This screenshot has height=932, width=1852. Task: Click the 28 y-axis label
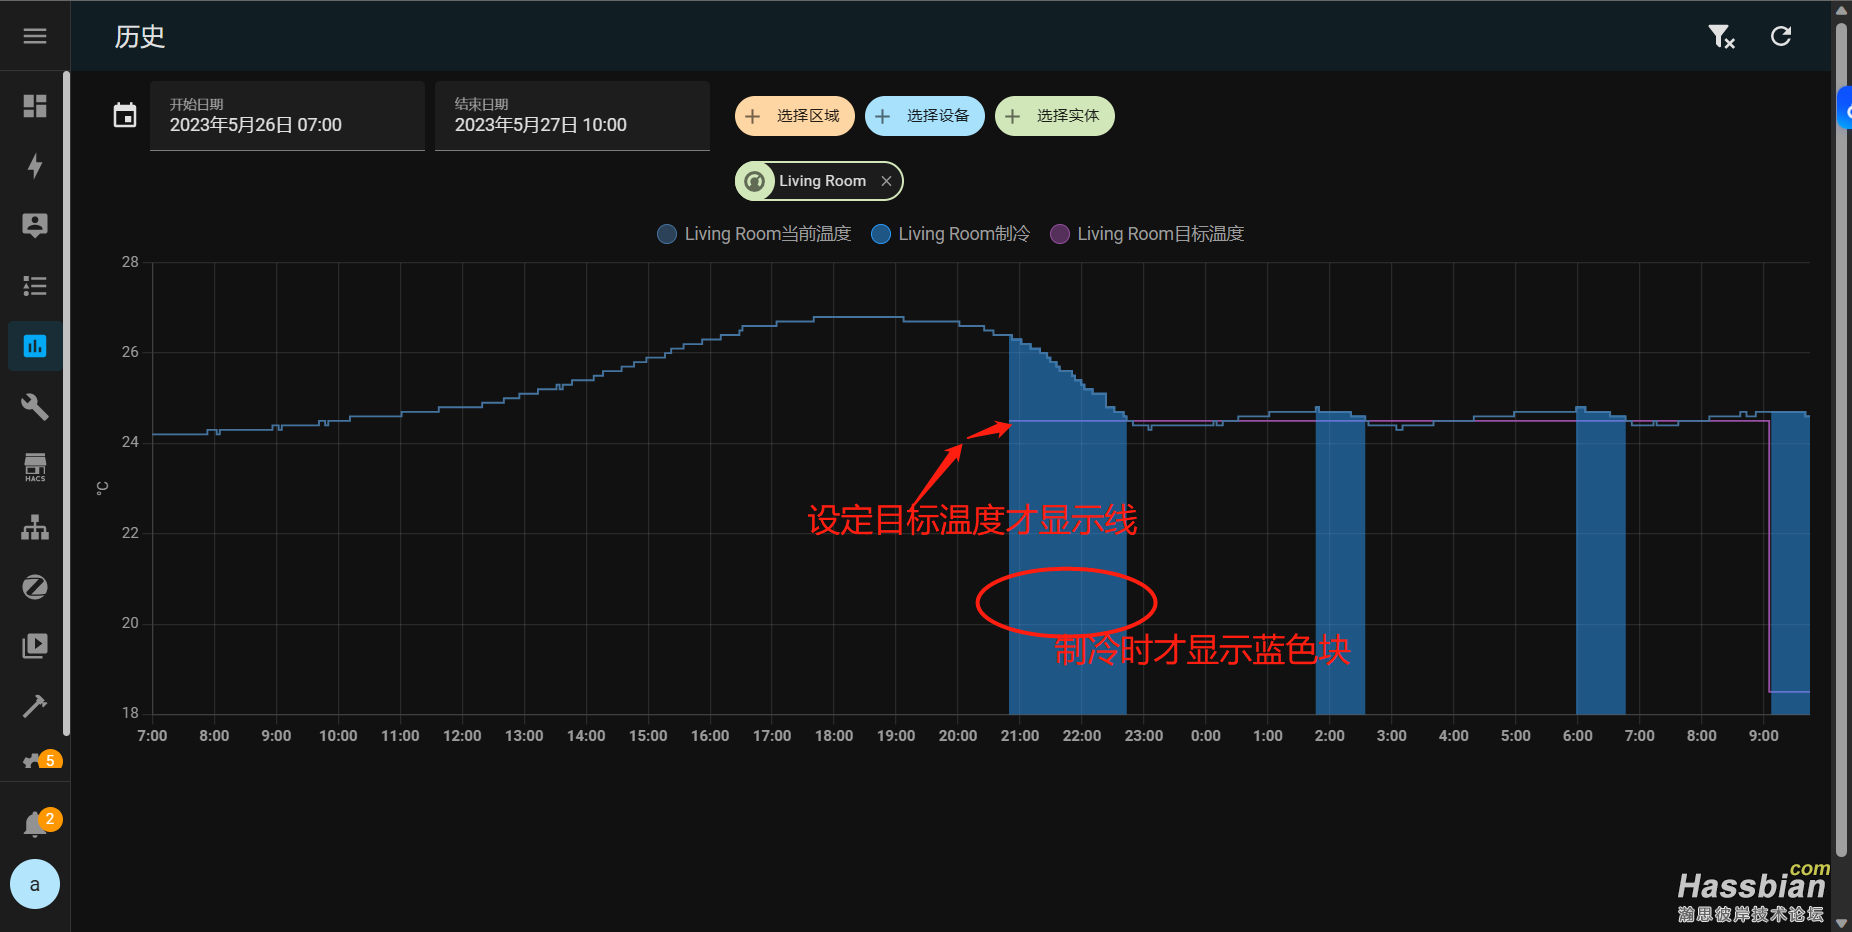(x=130, y=262)
